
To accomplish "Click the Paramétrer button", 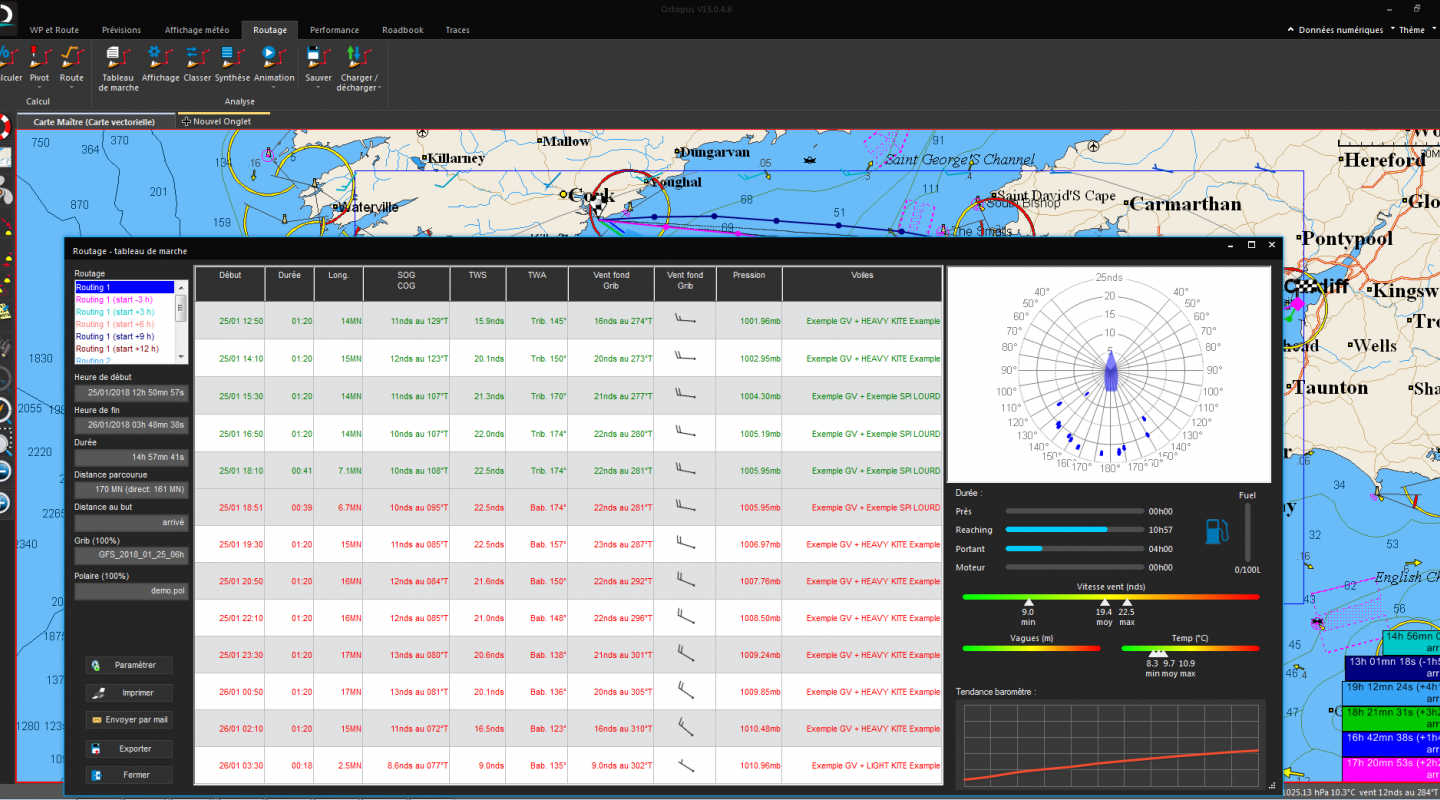I will (x=130, y=665).
